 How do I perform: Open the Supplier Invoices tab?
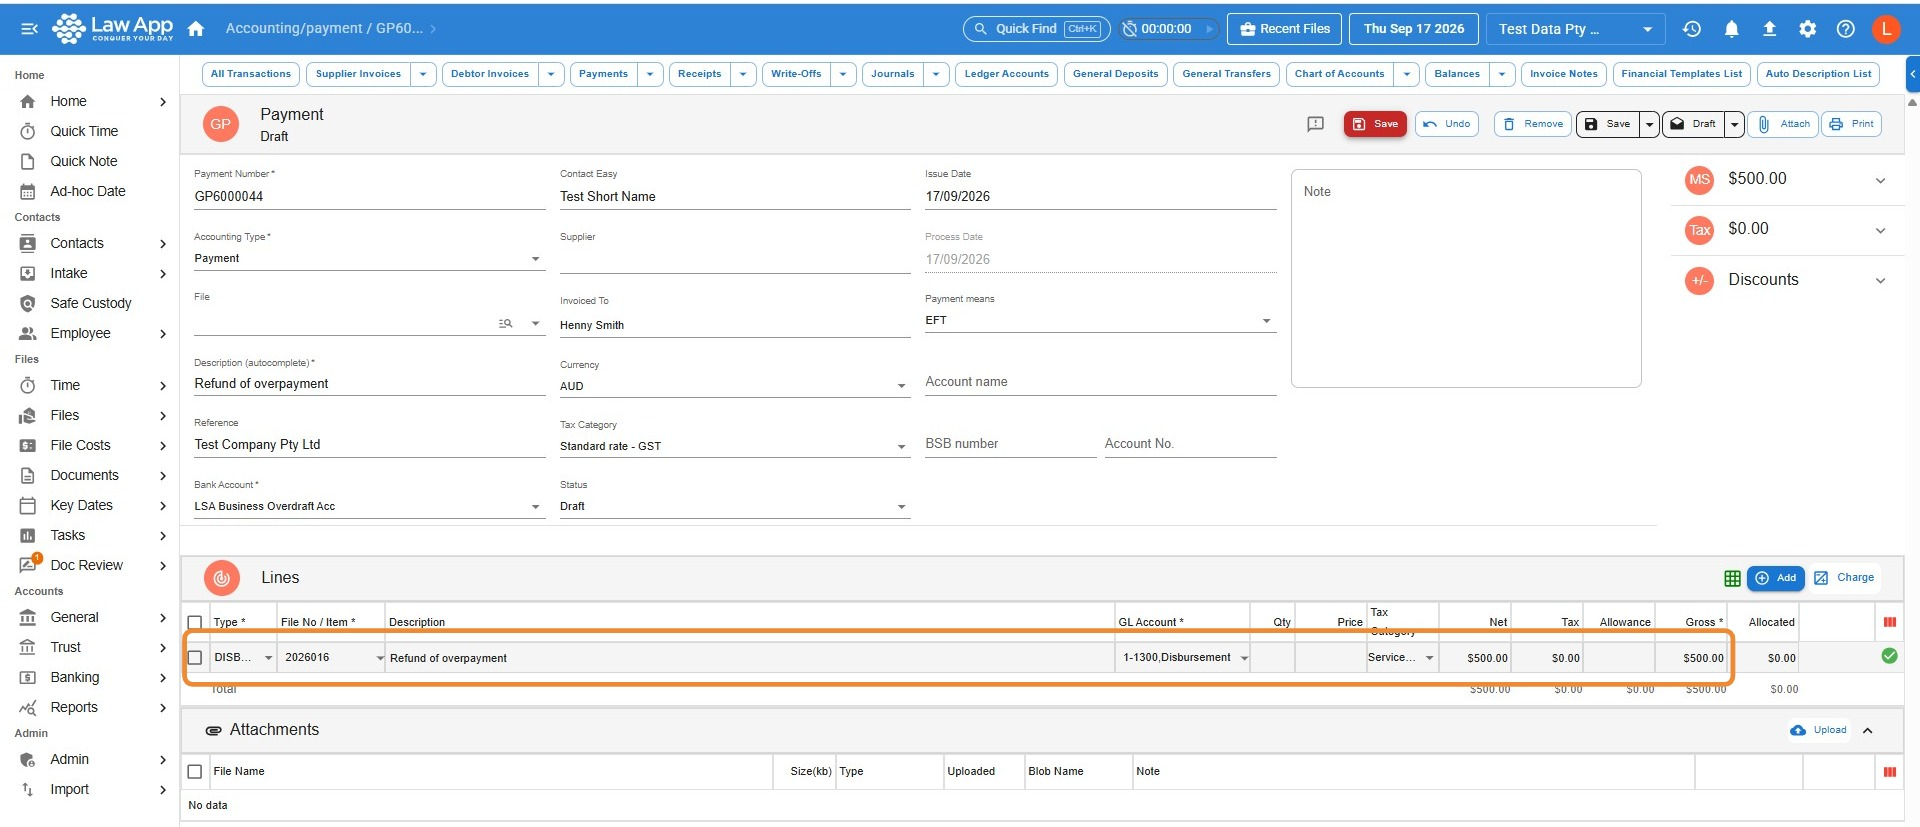[358, 74]
